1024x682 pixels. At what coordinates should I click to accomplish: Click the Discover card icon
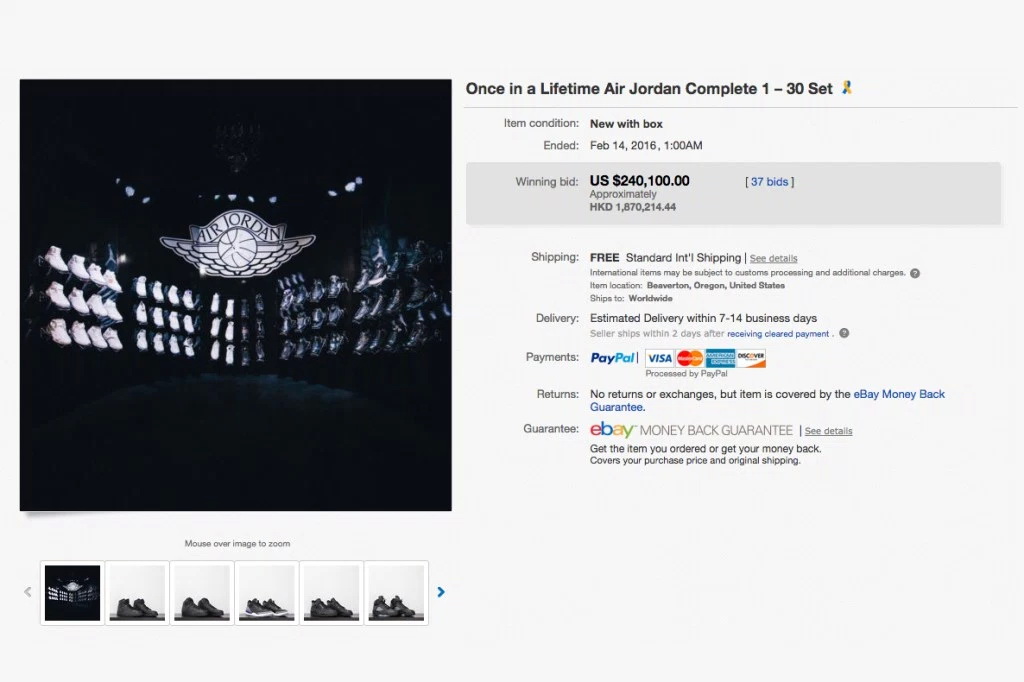point(750,358)
